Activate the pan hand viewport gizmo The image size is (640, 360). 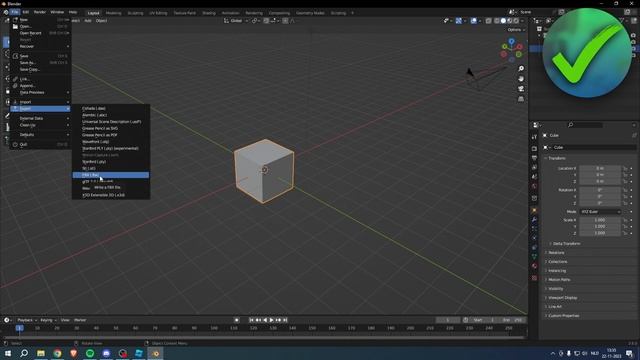pos(521,79)
